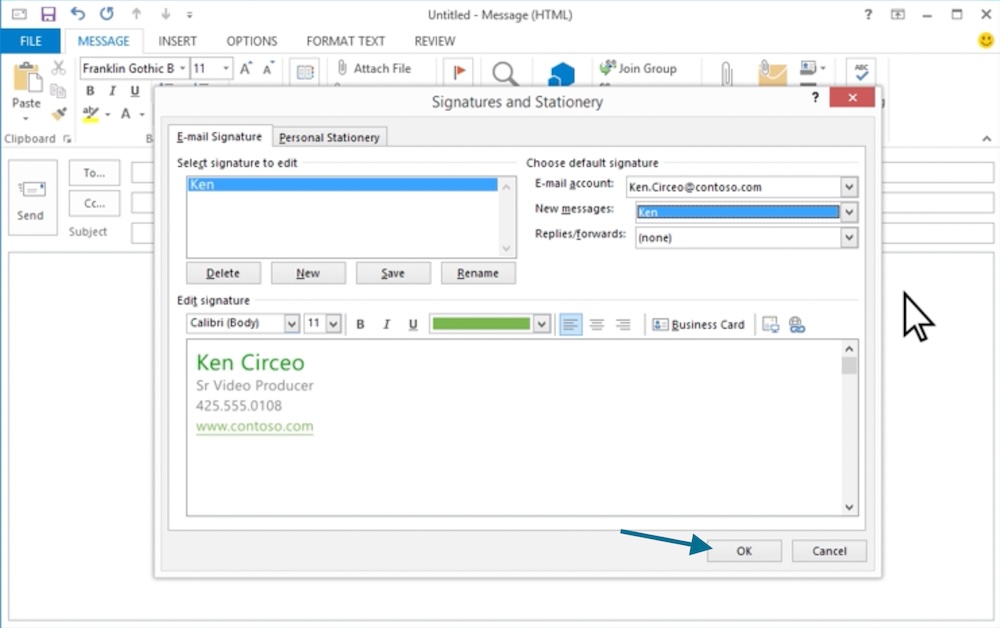Open the signature font color picker
1000x628 pixels.
click(541, 323)
